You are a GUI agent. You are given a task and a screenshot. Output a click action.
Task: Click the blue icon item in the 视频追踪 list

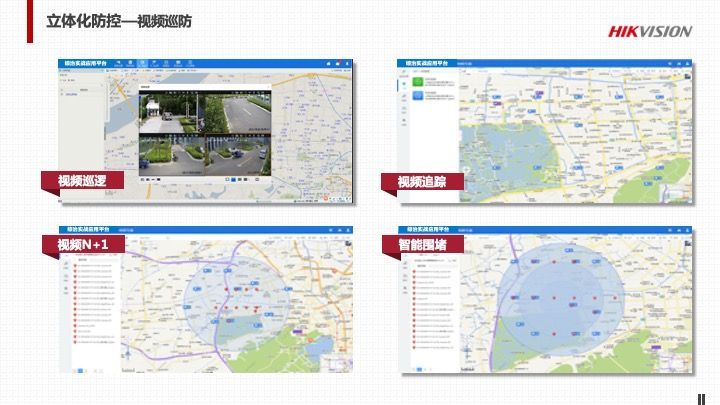click(x=417, y=96)
